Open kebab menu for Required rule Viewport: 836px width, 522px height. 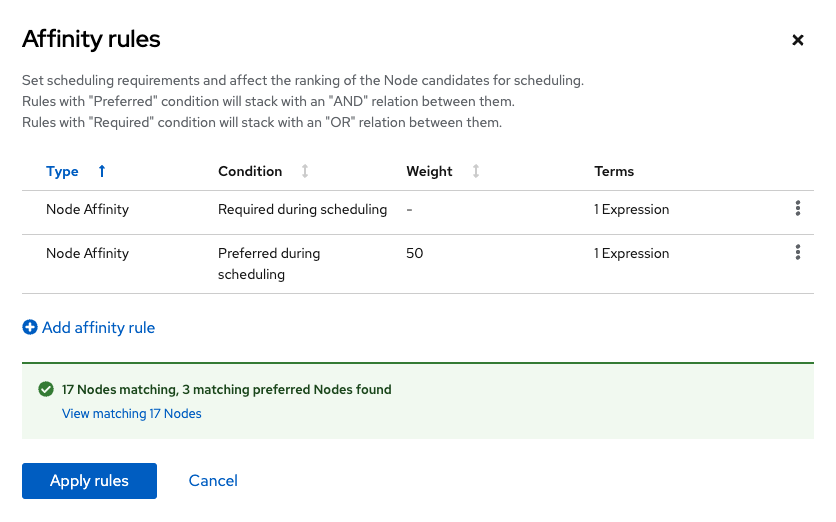pyautogui.click(x=797, y=209)
